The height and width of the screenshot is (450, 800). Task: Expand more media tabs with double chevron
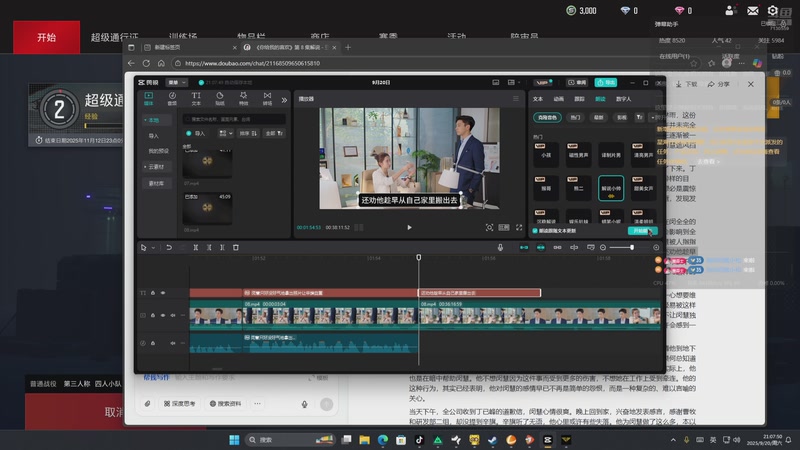(285, 99)
